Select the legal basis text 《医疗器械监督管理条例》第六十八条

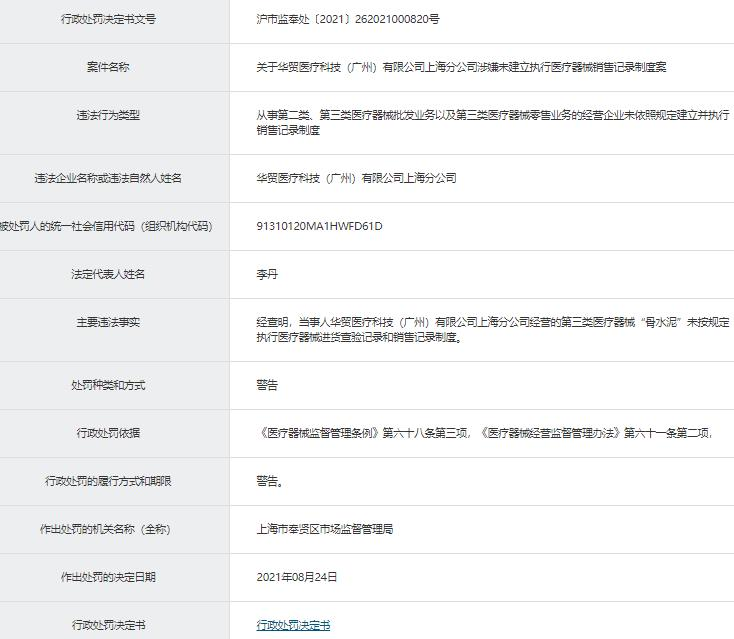[x=485, y=433]
